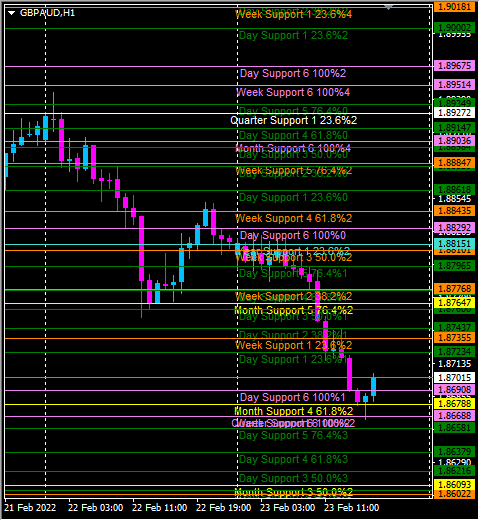480x521 pixels.
Task: Select the Day Support 6 100%0 label
Action: click(x=293, y=235)
